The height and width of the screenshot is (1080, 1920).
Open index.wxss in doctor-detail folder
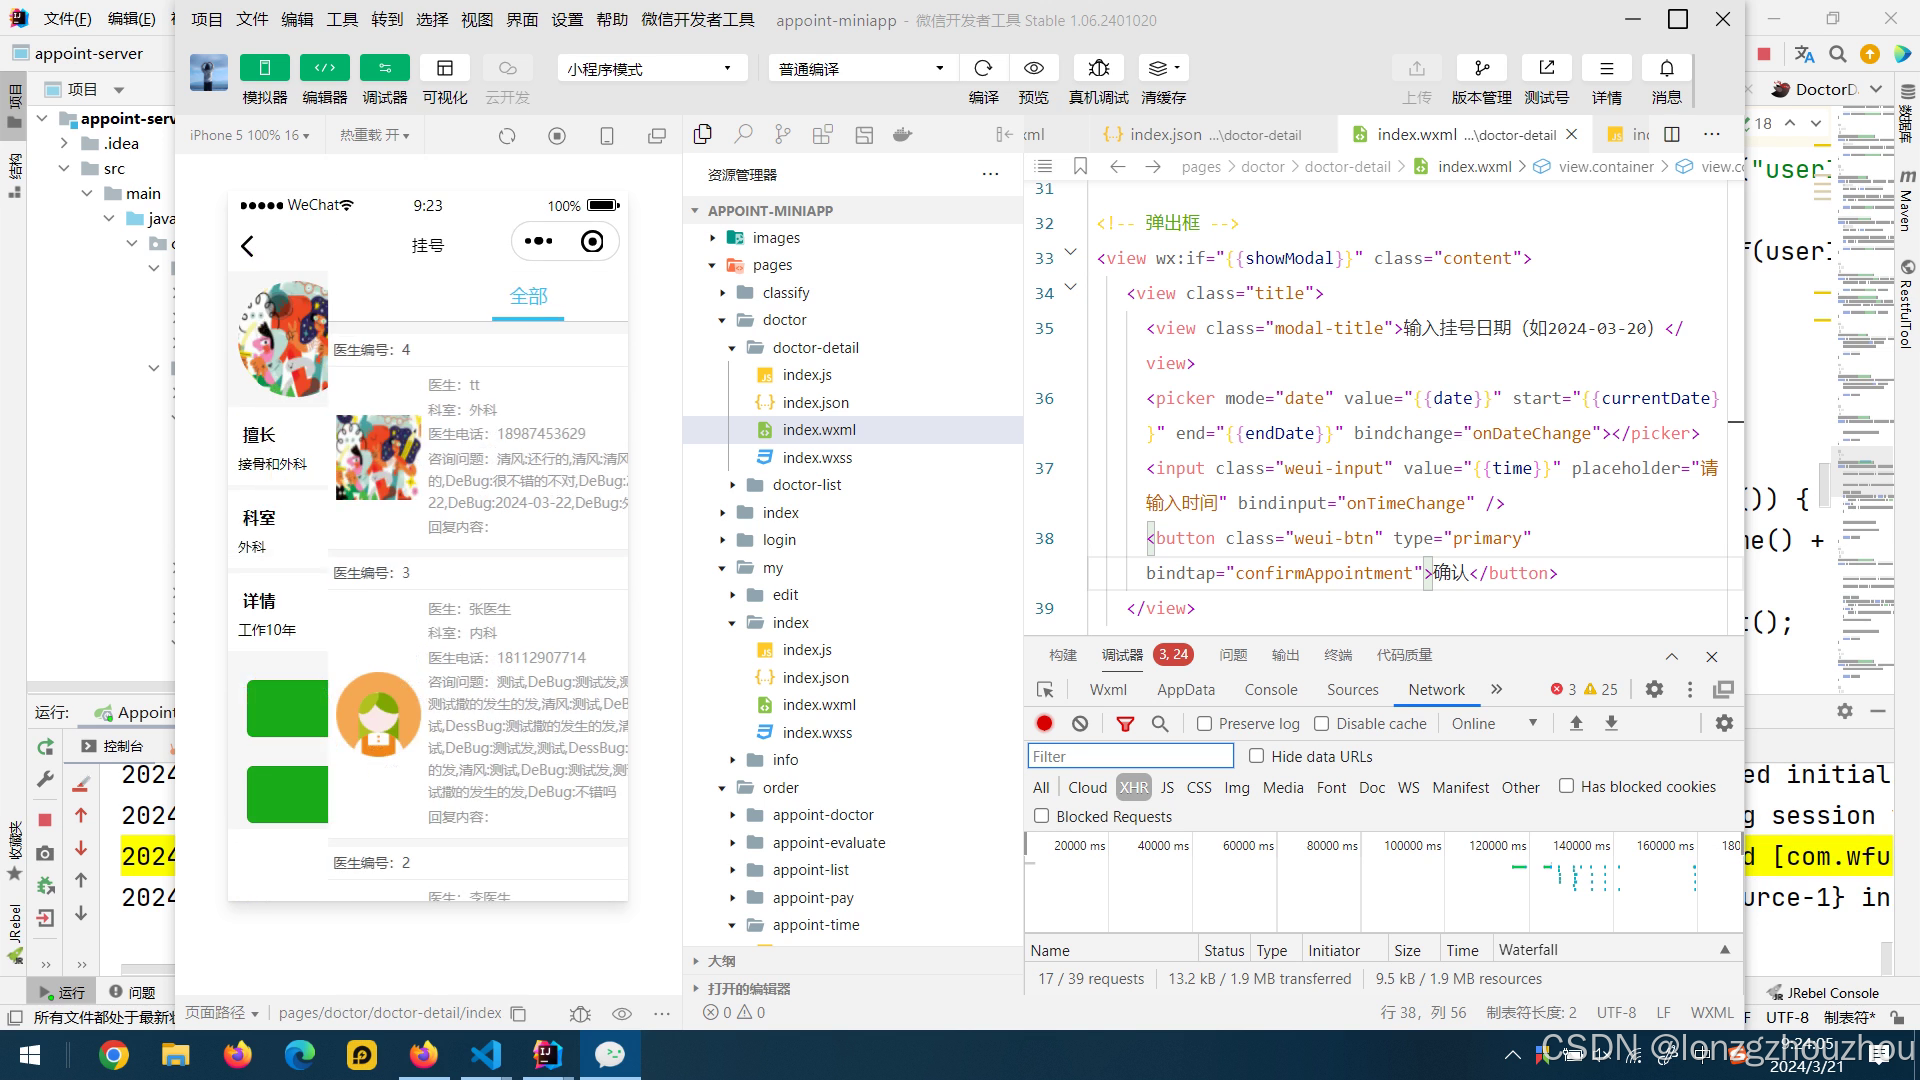click(817, 457)
